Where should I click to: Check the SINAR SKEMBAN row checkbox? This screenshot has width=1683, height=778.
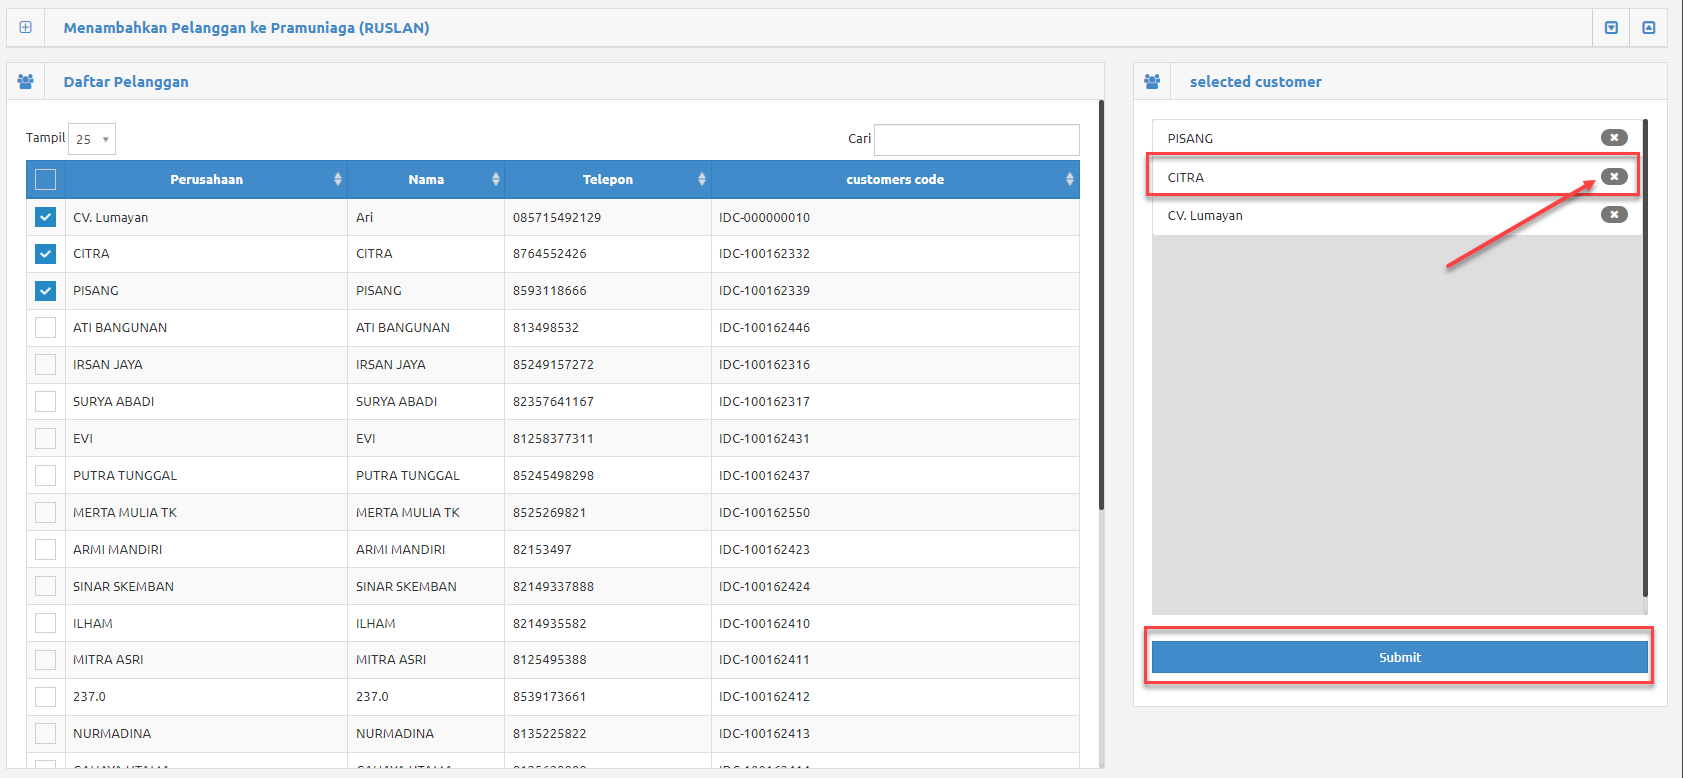coord(45,586)
